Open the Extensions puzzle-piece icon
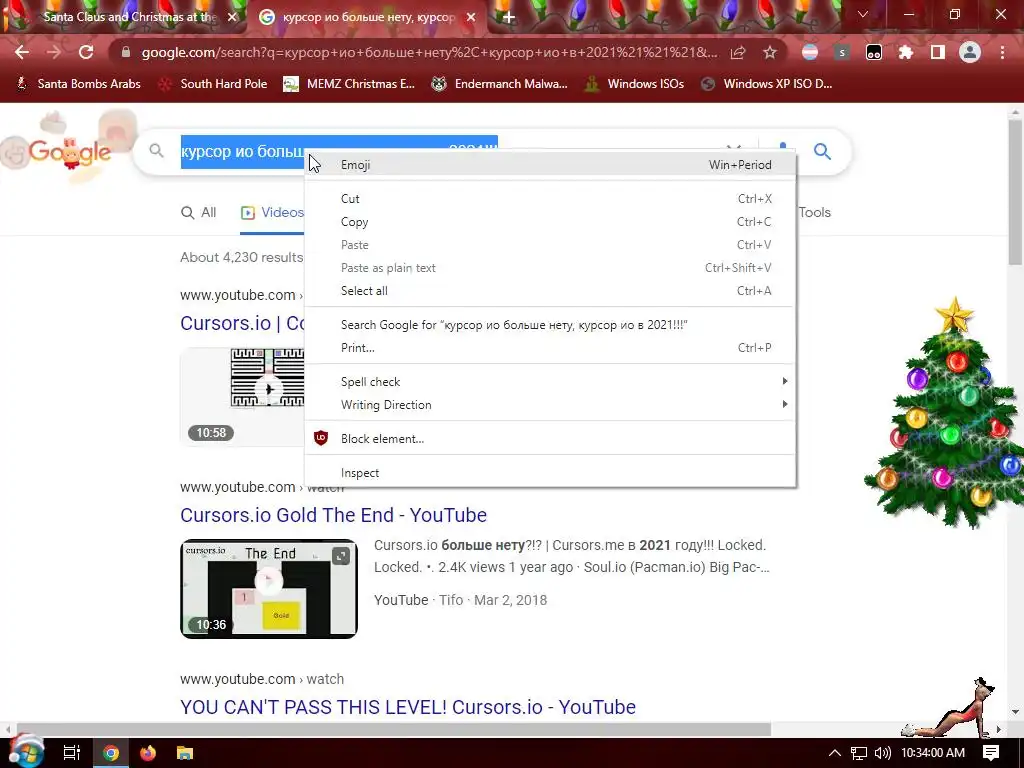This screenshot has height=768, width=1024. point(905,52)
